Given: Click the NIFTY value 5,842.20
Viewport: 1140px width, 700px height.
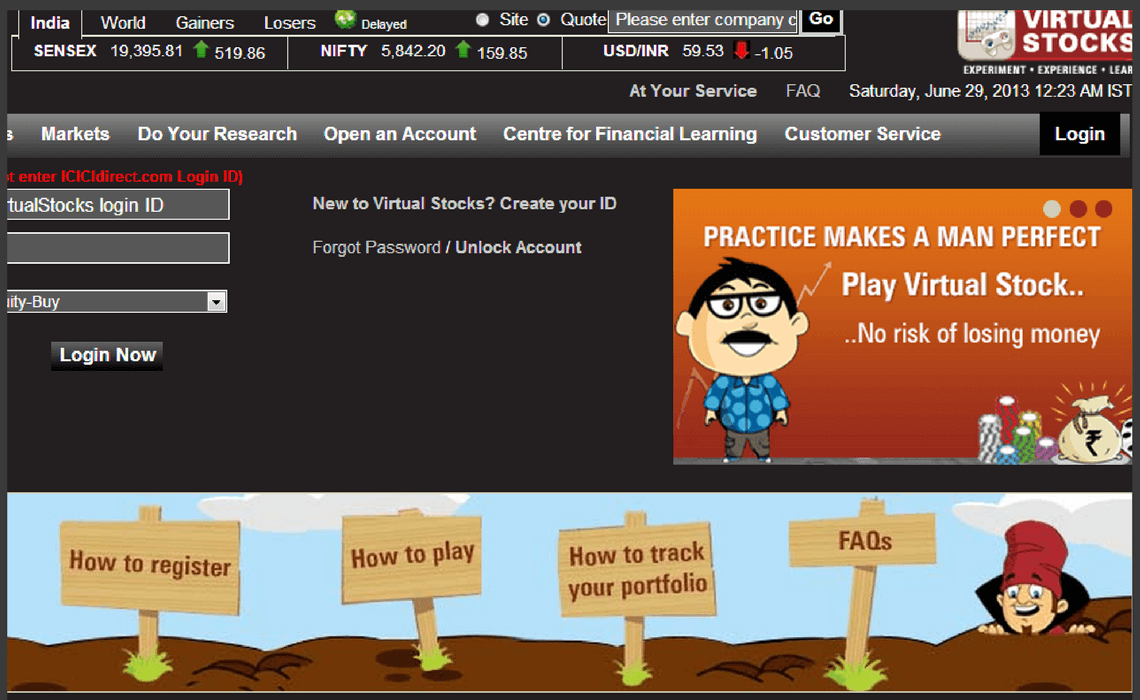Looking at the screenshot, I should click(x=413, y=51).
